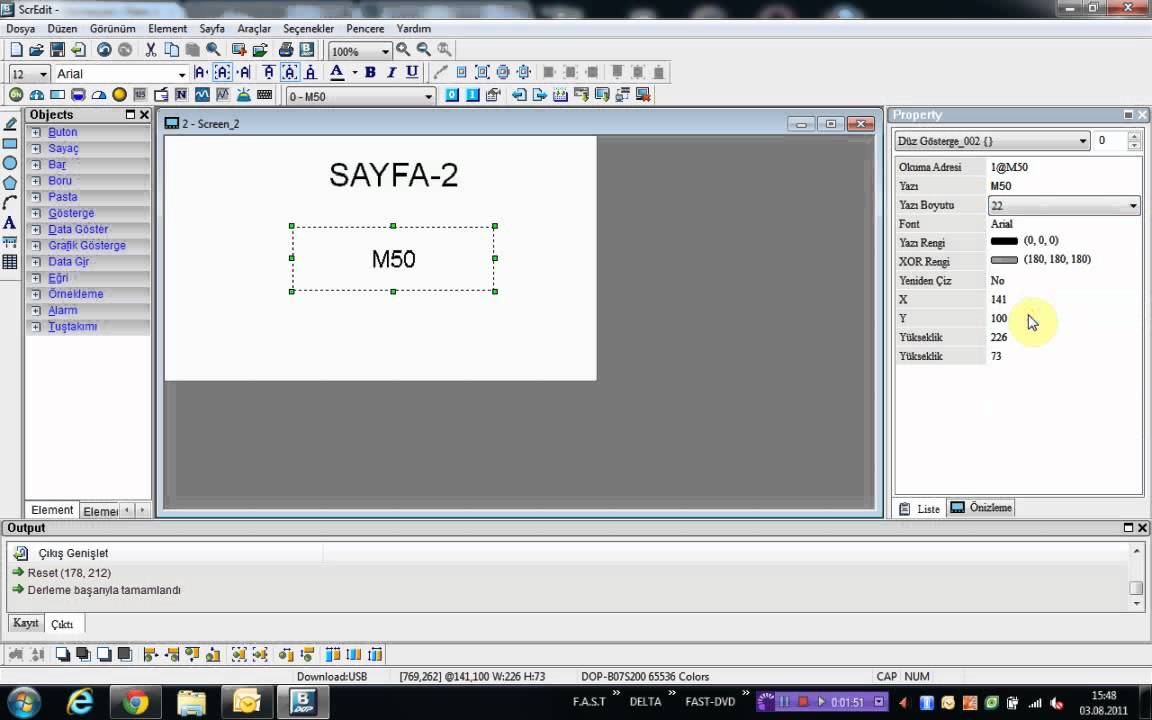Select the table grid tool in sidebar
The width and height of the screenshot is (1152, 720).
coord(10,262)
